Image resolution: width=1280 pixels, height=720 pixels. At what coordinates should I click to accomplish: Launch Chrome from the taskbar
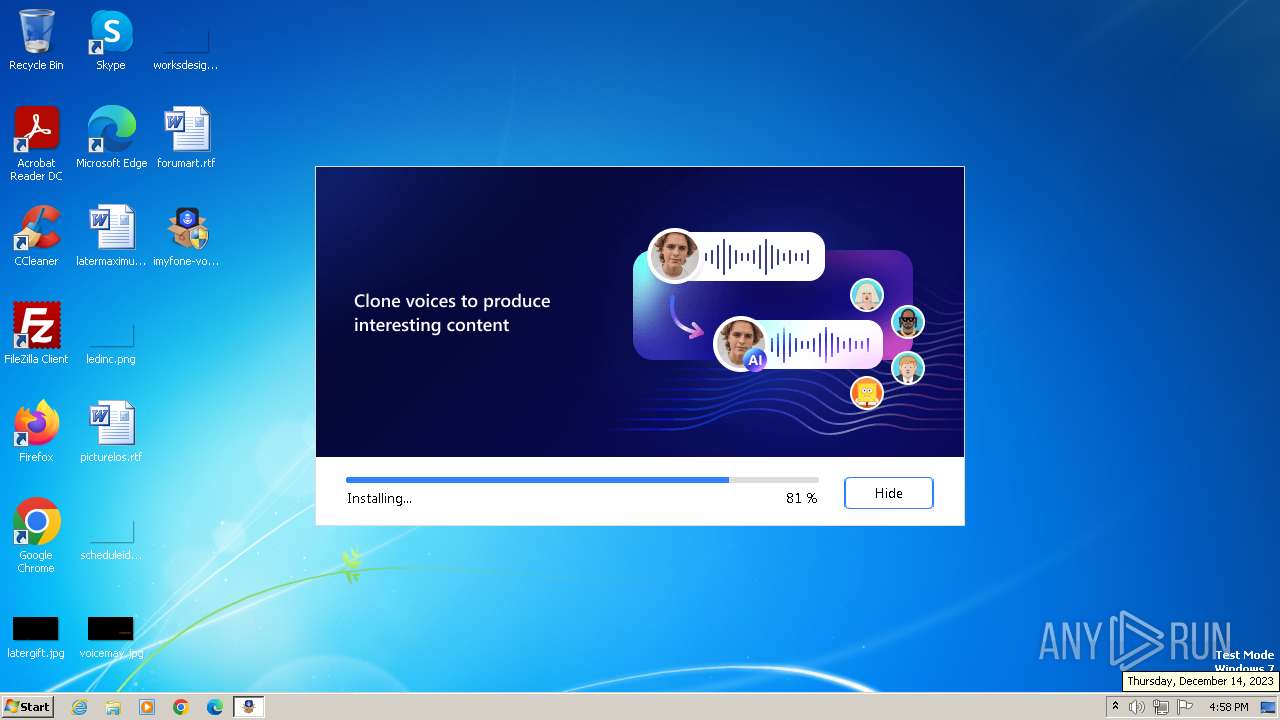pos(181,707)
